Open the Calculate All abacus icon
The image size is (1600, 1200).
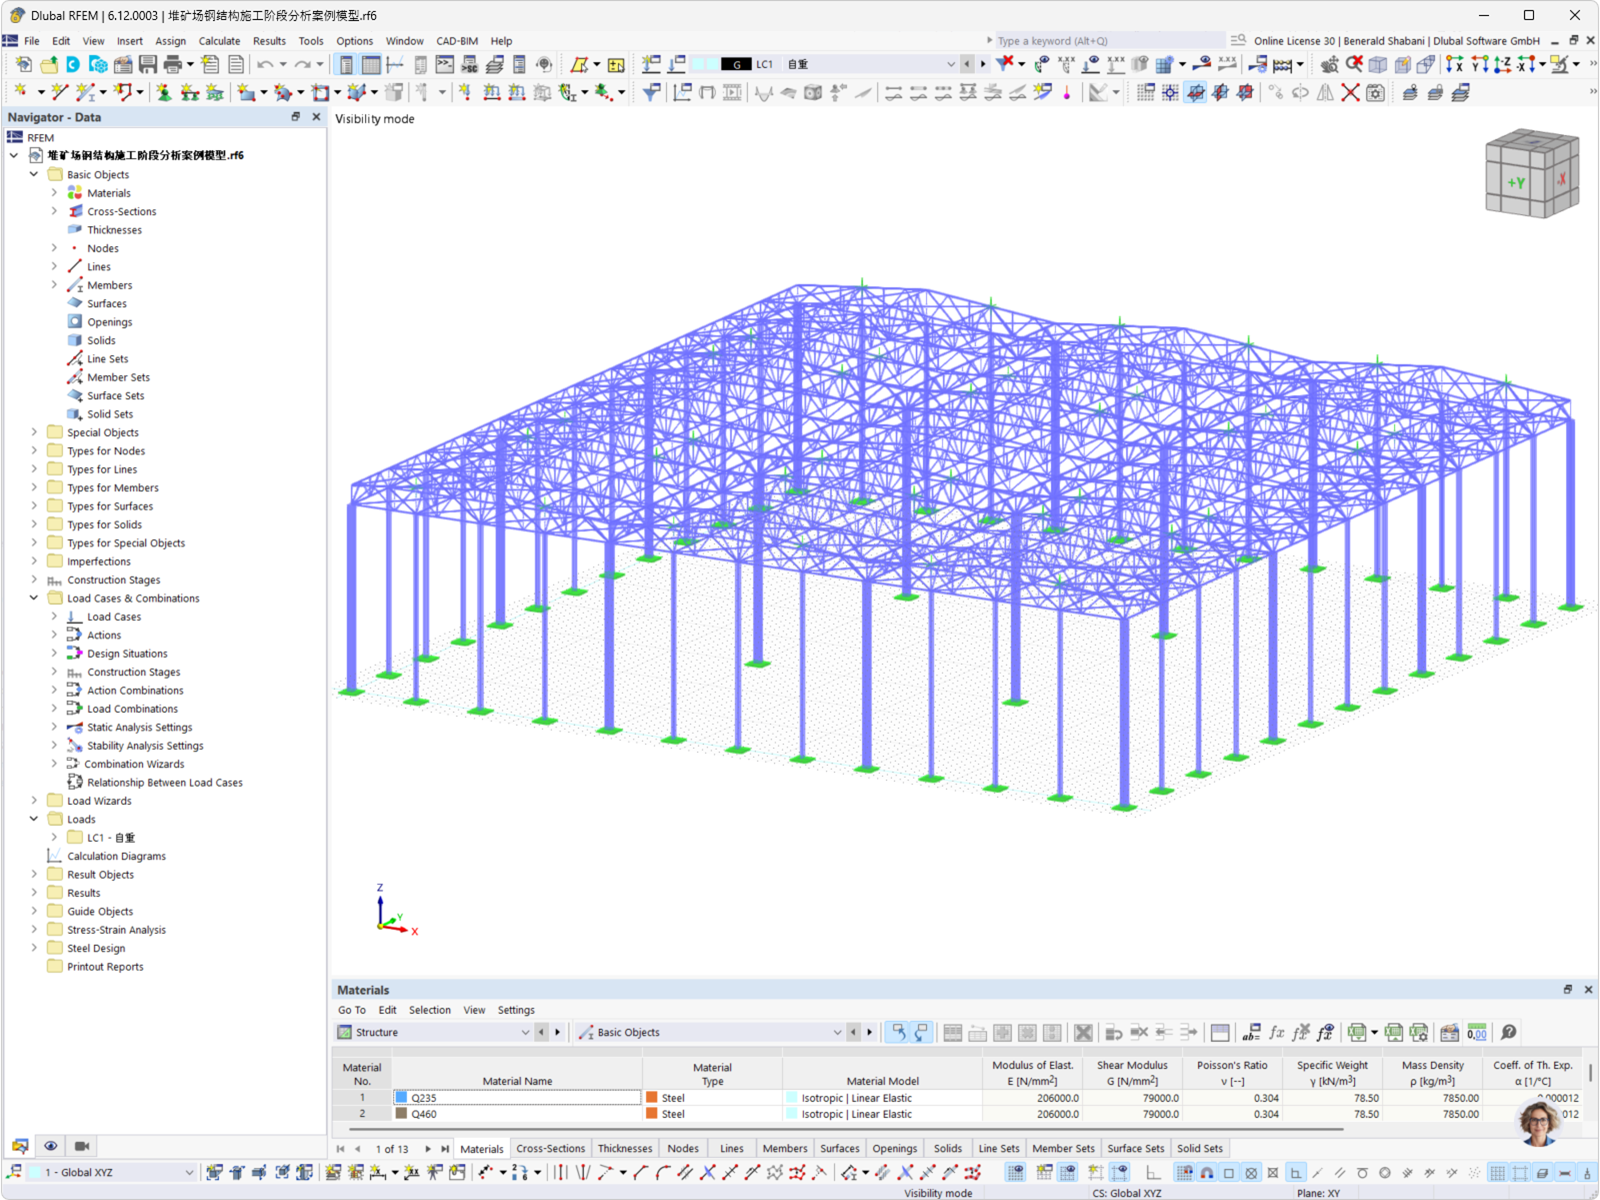(1283, 65)
